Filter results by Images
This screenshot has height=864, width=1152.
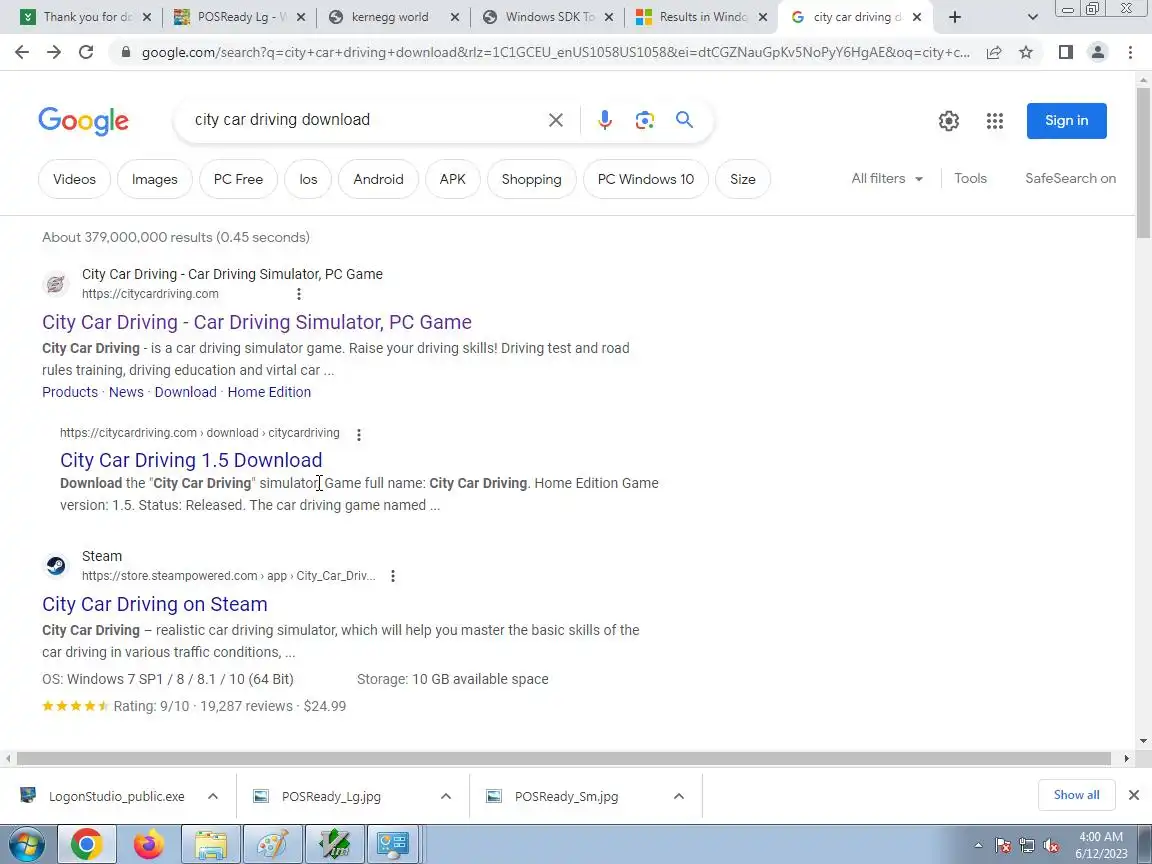click(154, 179)
